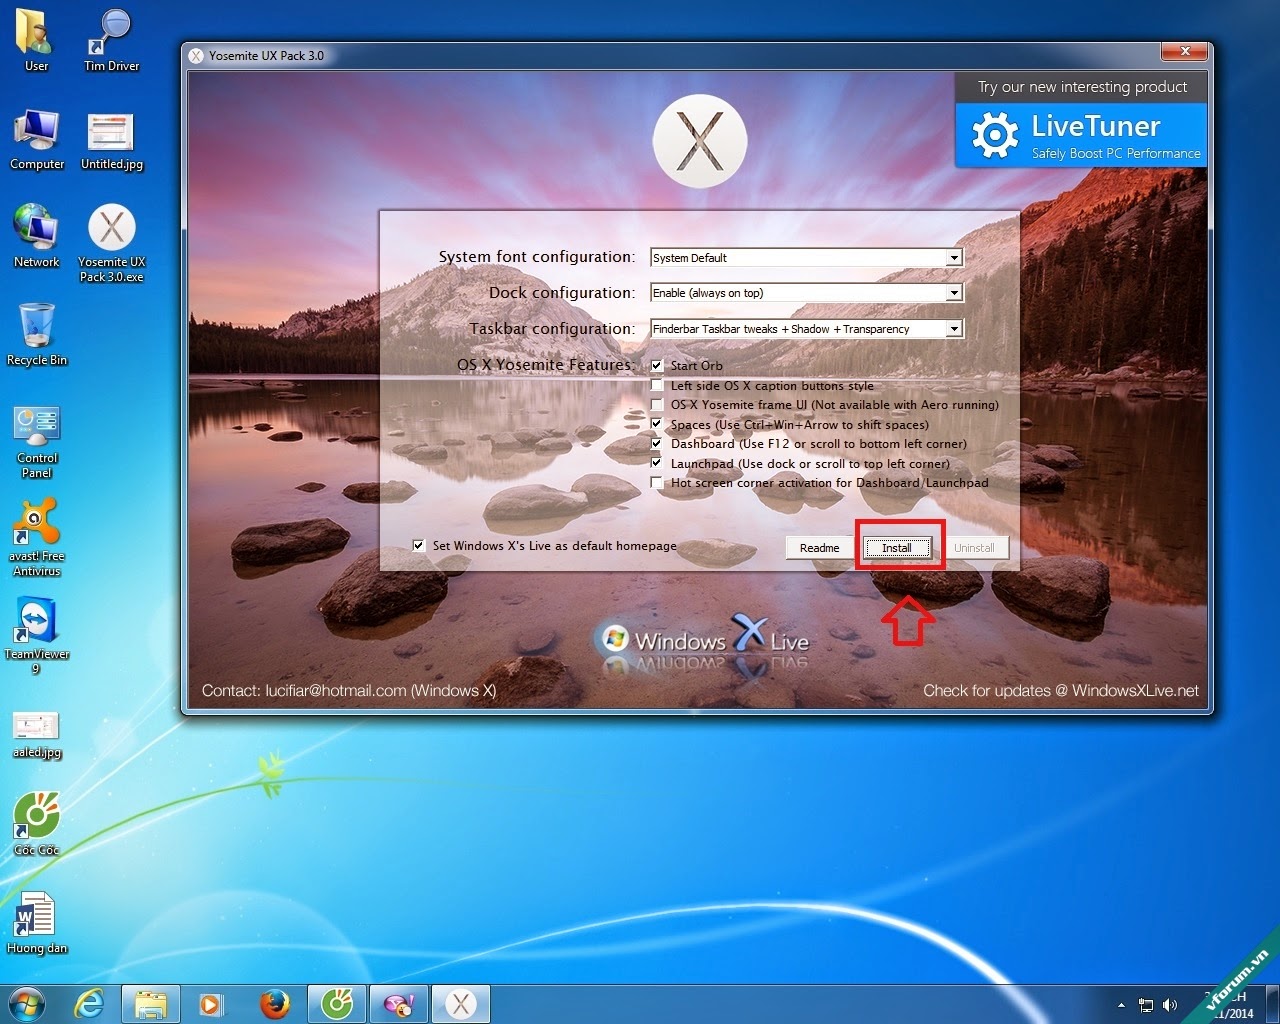This screenshot has height=1024, width=1280.
Task: Toggle the Launchpad feature checkbox
Action: point(657,463)
